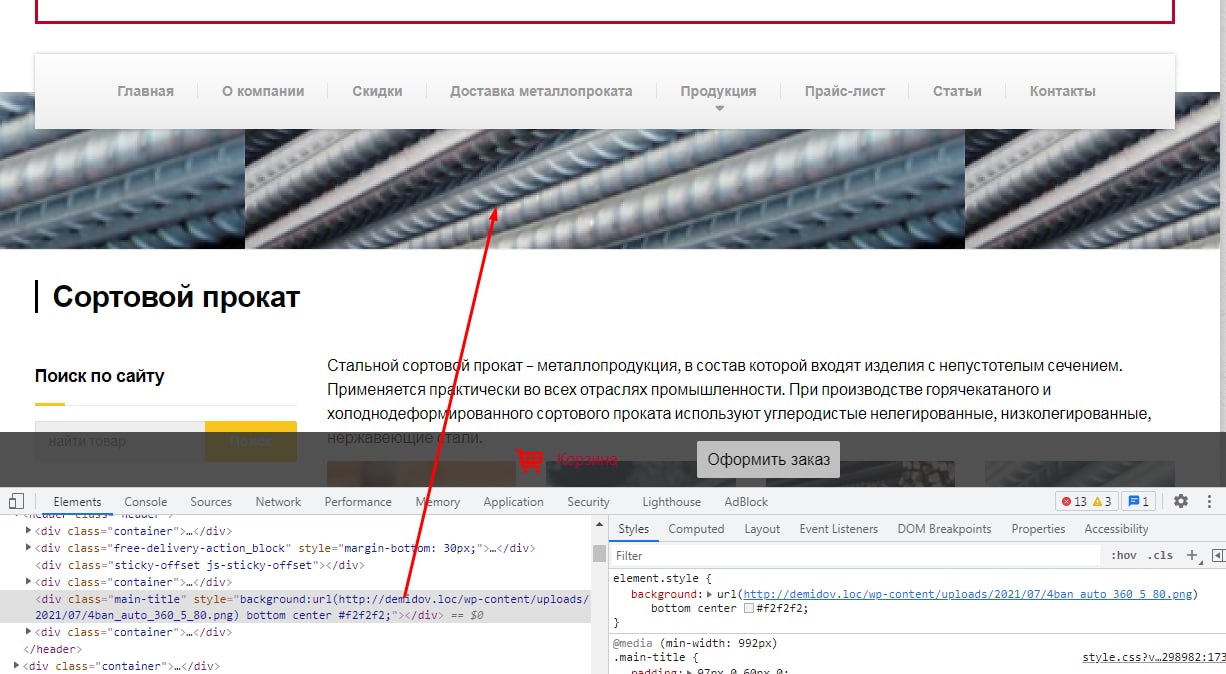1226x674 pixels.
Task: Open the DevTools three-dot customize menu
Action: pos(1209,502)
